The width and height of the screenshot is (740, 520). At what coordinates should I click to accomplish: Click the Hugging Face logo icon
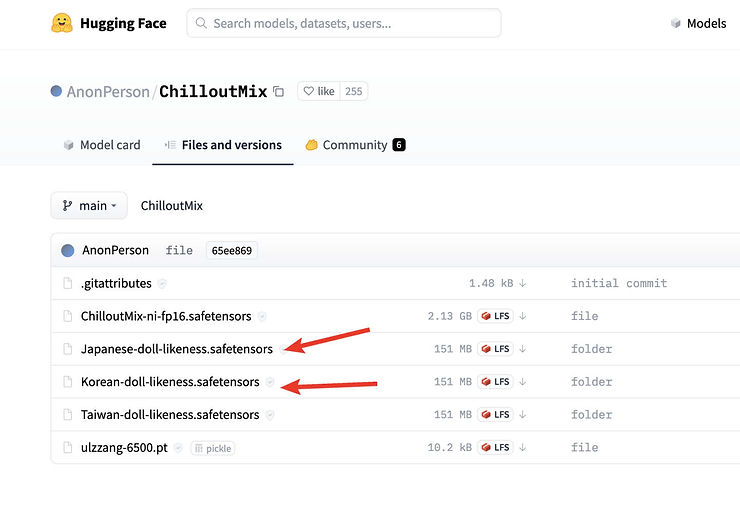click(62, 23)
